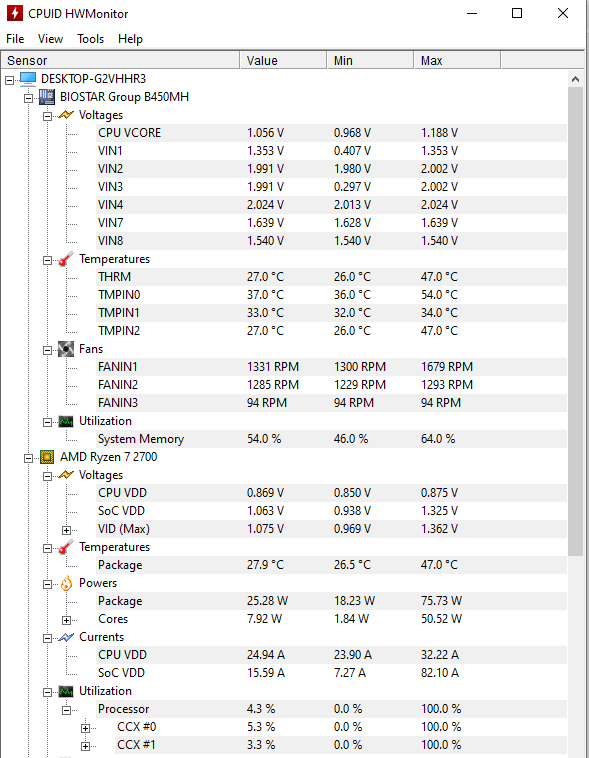This screenshot has width=589, height=758.
Task: Click the BIOSTAR motherboard icon
Action: (47, 97)
